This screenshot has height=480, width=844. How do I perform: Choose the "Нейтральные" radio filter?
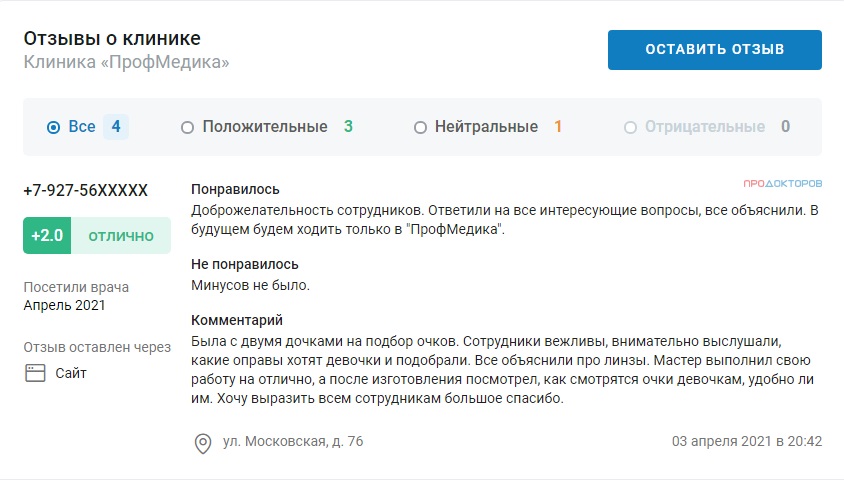pyautogui.click(x=420, y=127)
